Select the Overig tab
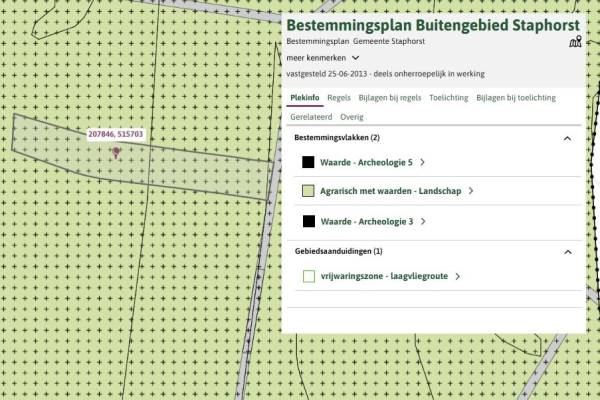Image resolution: width=600 pixels, height=400 pixels. click(x=352, y=117)
